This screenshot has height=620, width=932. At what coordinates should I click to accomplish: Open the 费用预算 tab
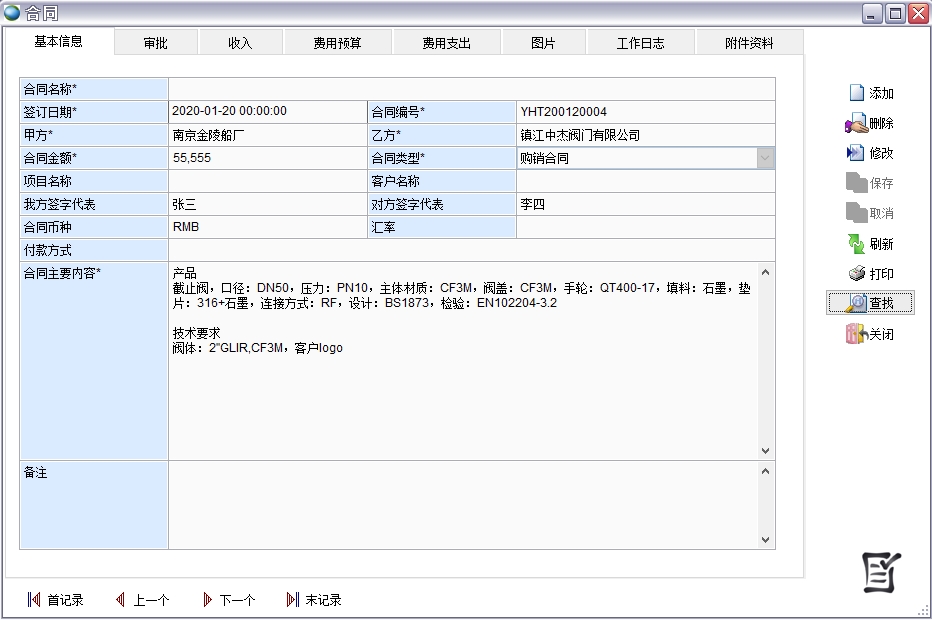click(x=337, y=43)
